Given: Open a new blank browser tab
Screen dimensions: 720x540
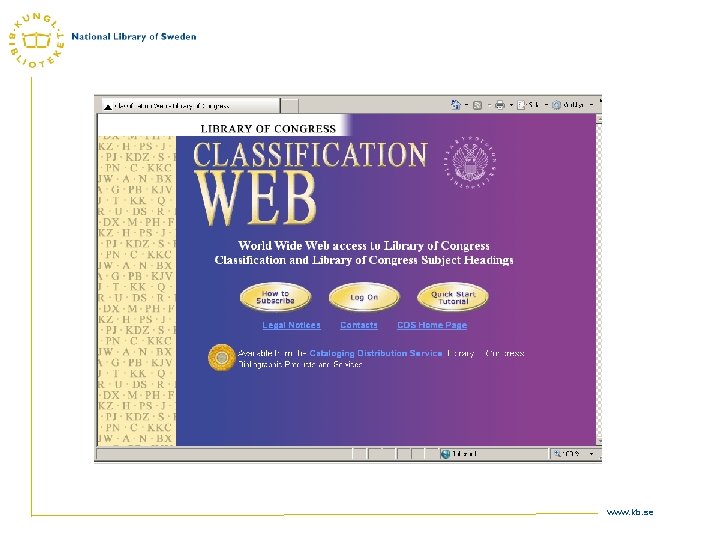Looking at the screenshot, I should (x=289, y=106).
